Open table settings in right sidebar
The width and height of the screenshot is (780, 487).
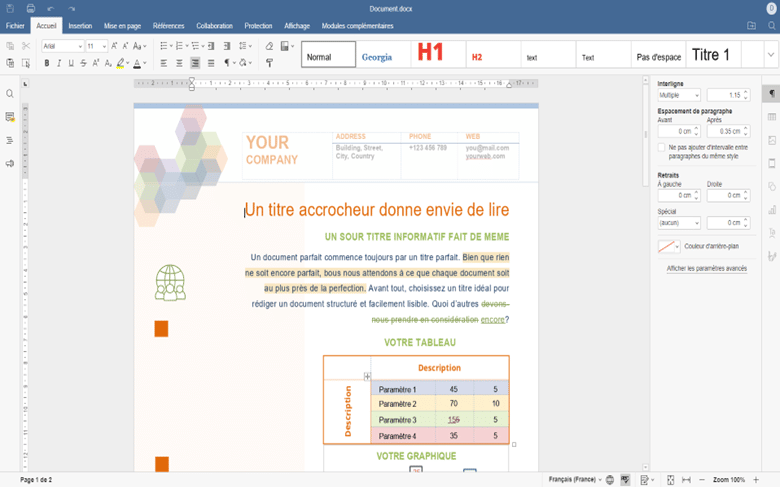pos(771,117)
